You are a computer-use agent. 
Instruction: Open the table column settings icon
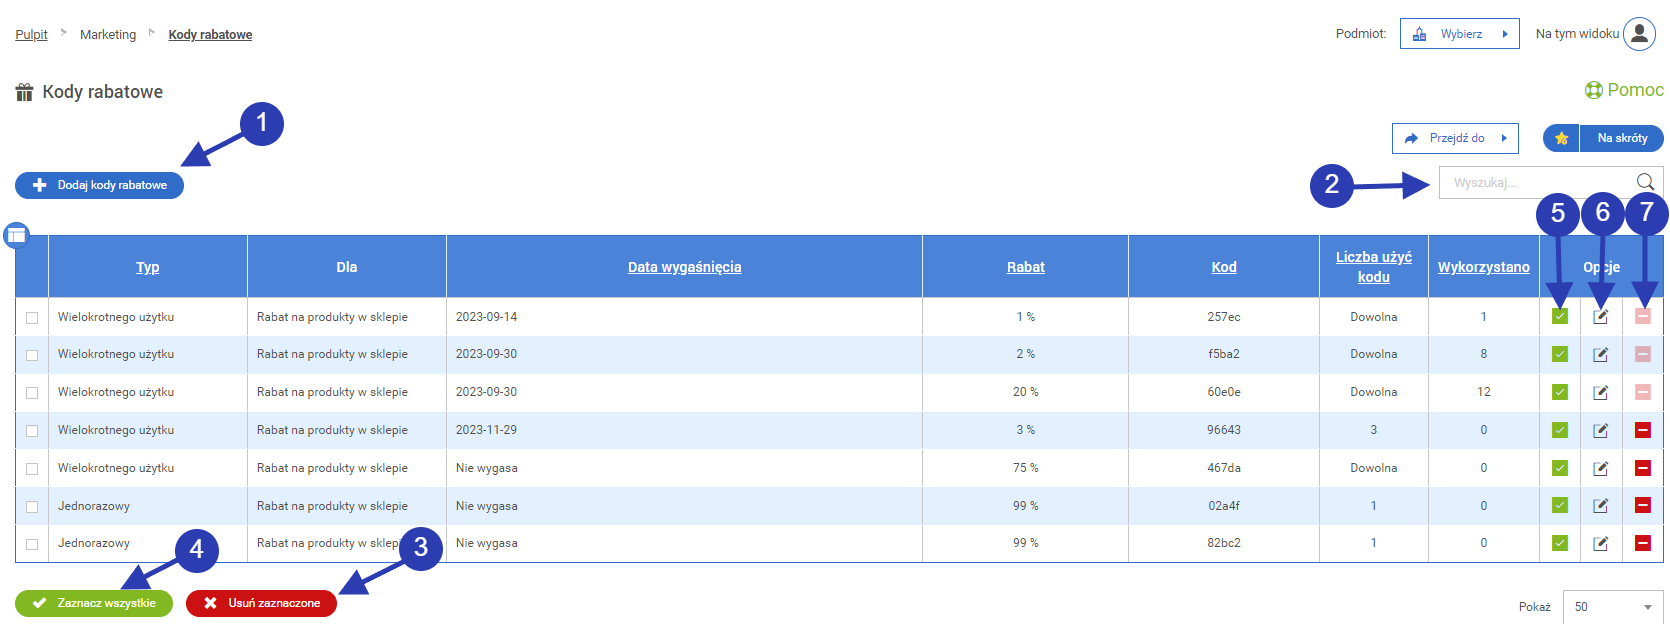pos(16,235)
